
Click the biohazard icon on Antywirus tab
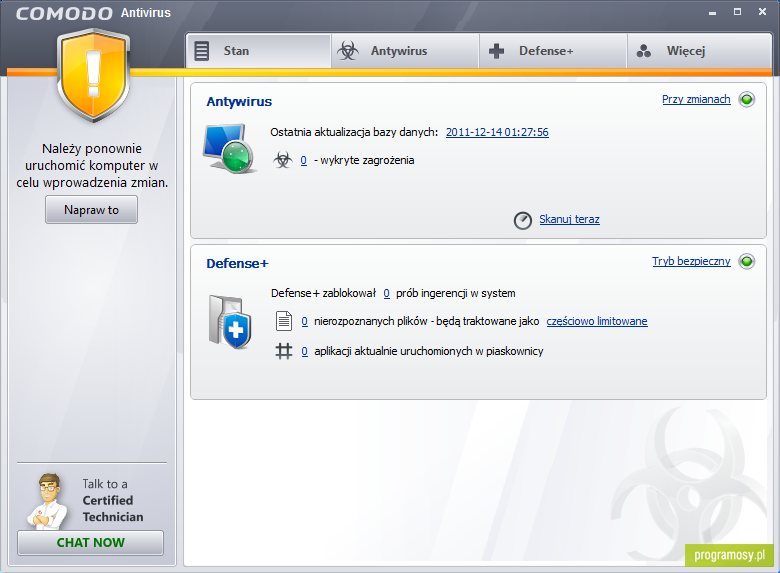click(x=348, y=51)
